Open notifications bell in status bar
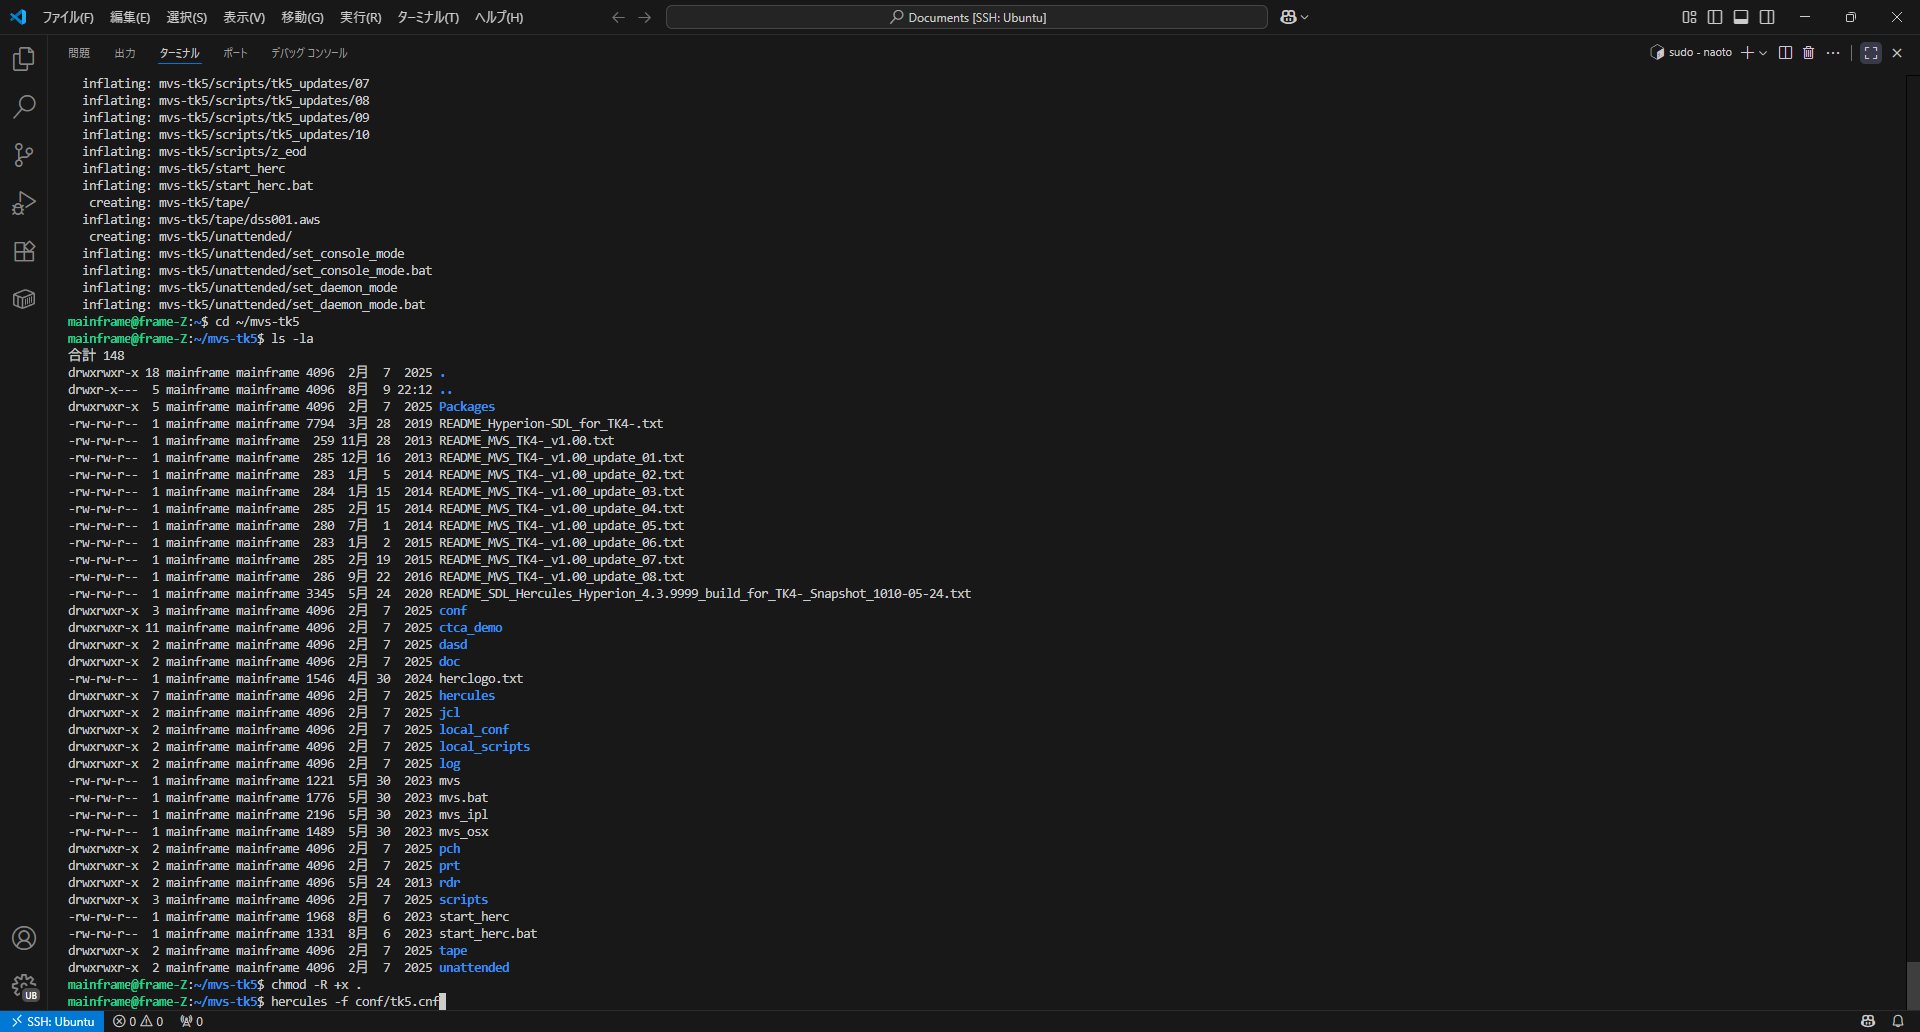 (1897, 1021)
